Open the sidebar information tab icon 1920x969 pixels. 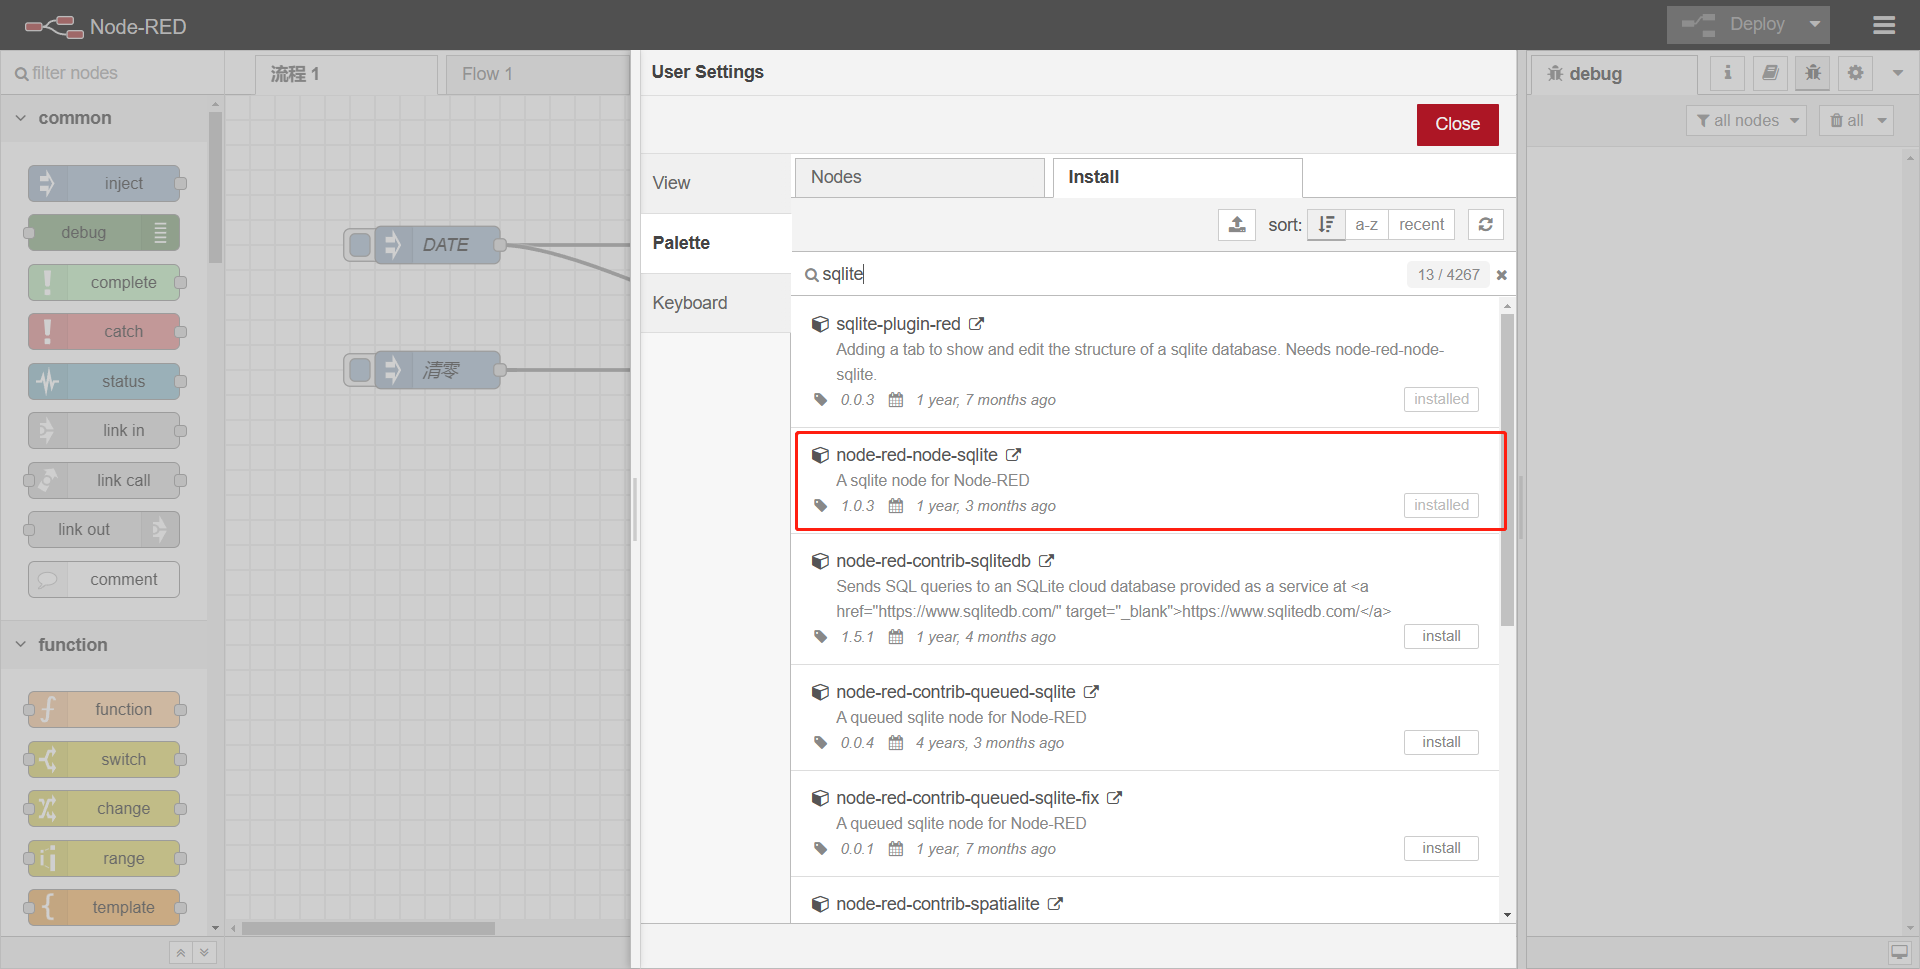[1727, 73]
